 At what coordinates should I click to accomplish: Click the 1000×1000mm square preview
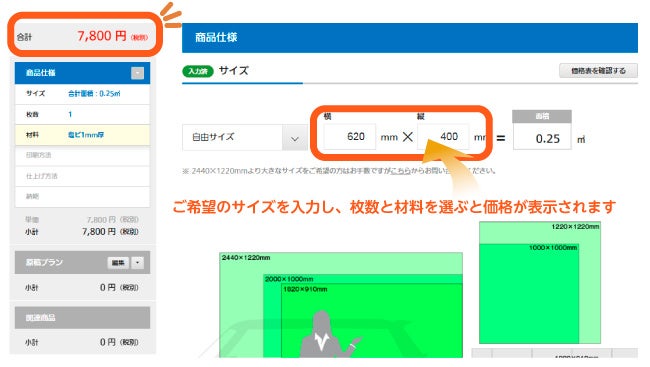click(x=529, y=294)
